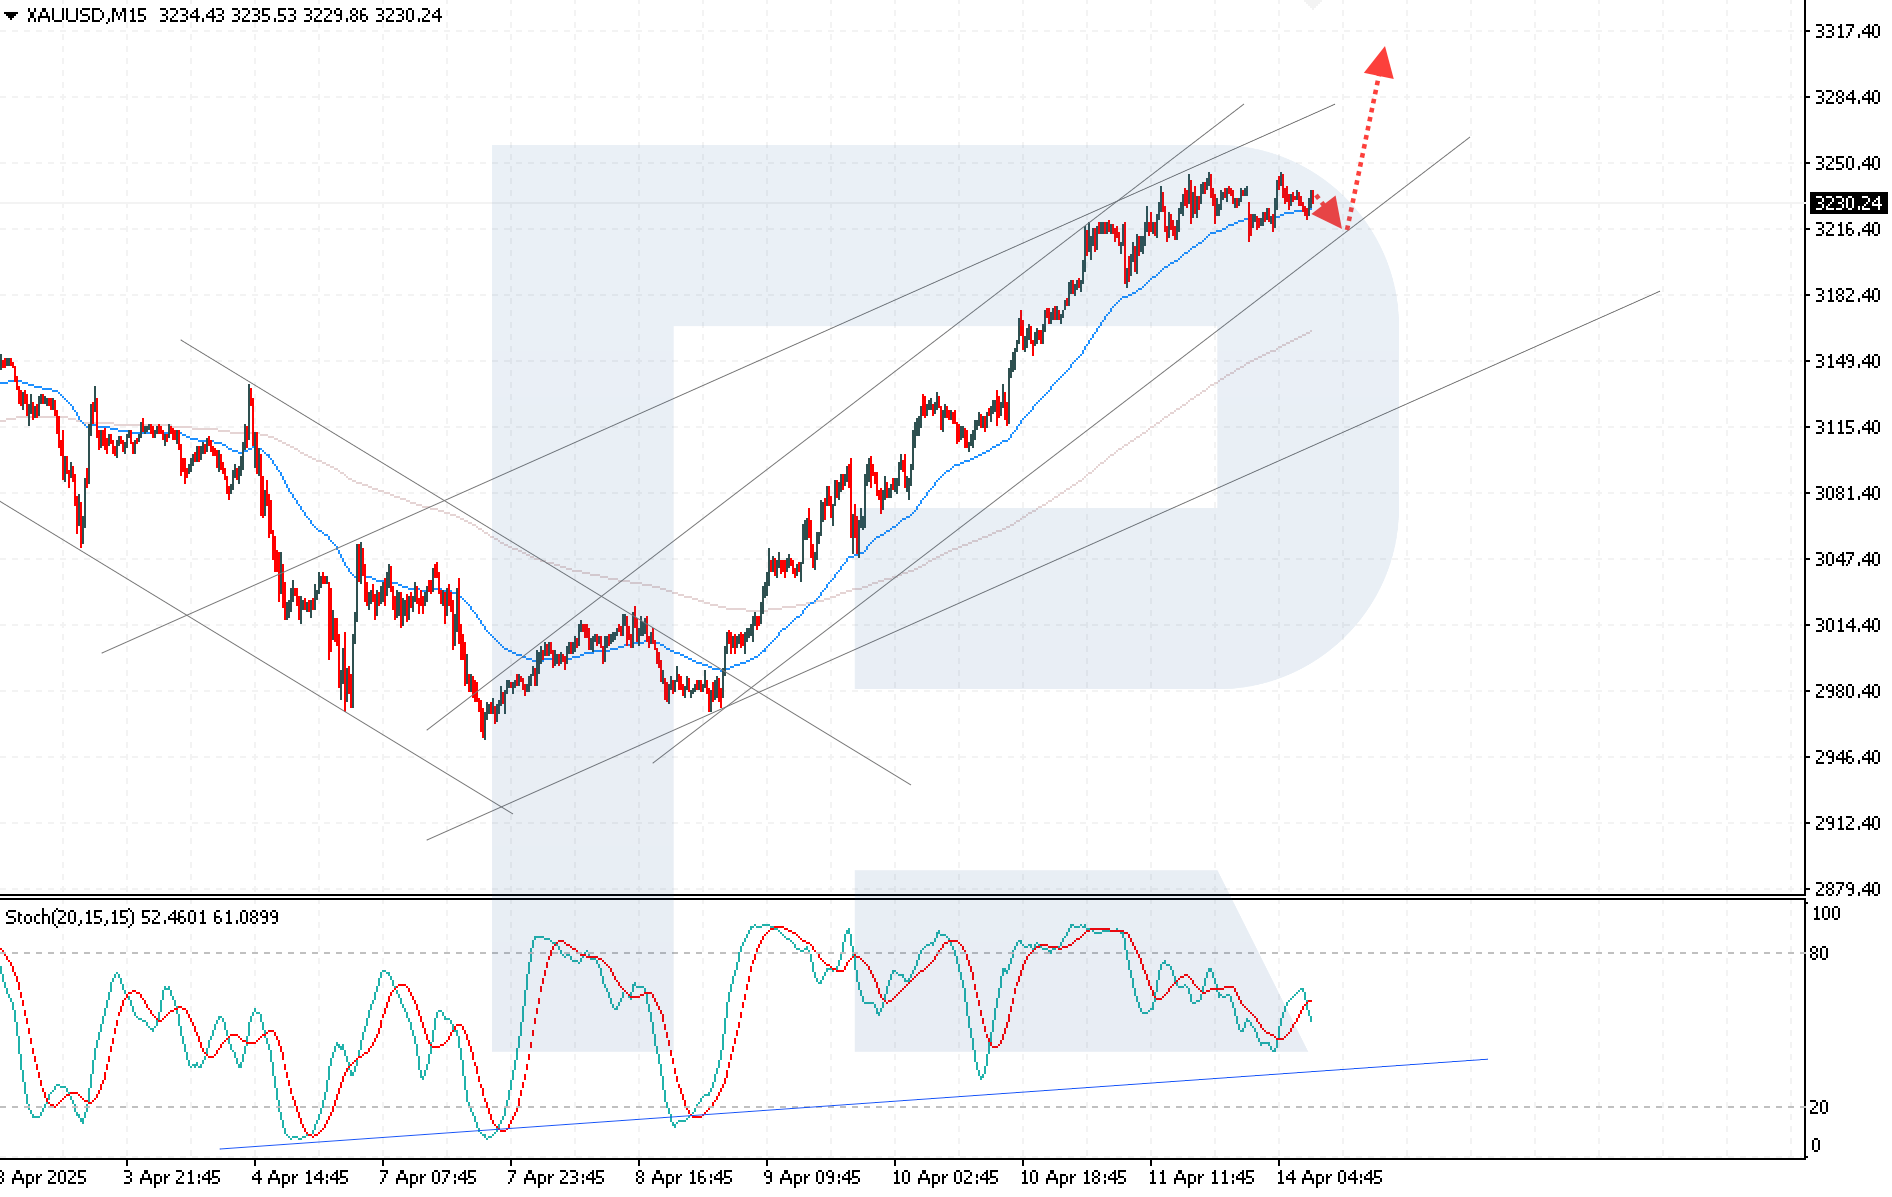Click the 11 Apr 11:45 time label
This screenshot has height=1197, width=1892.
click(x=1200, y=1177)
